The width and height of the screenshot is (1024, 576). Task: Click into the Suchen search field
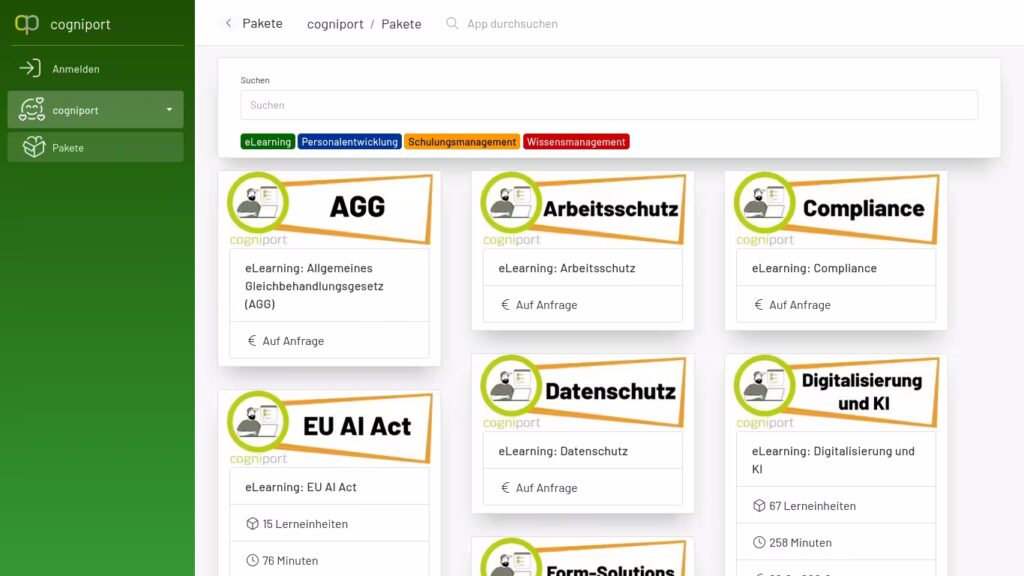[x=608, y=105]
